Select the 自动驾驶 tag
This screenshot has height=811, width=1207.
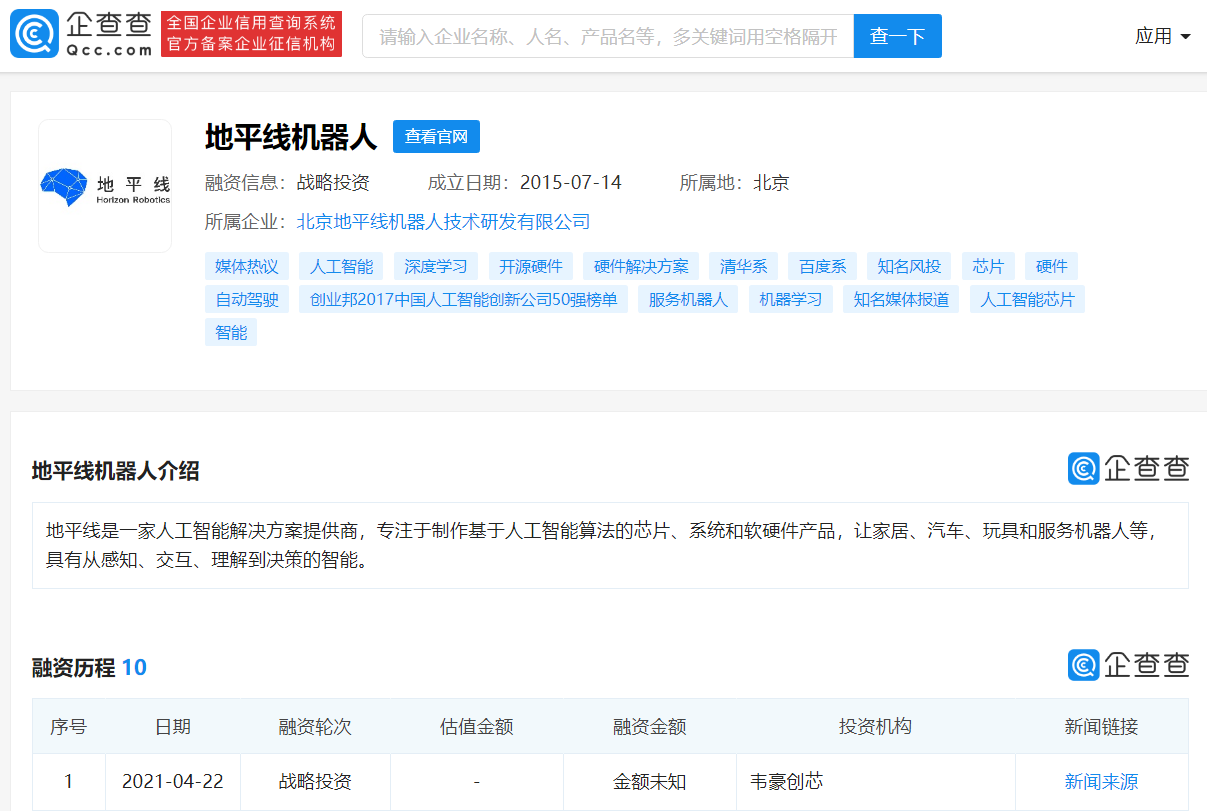click(247, 299)
